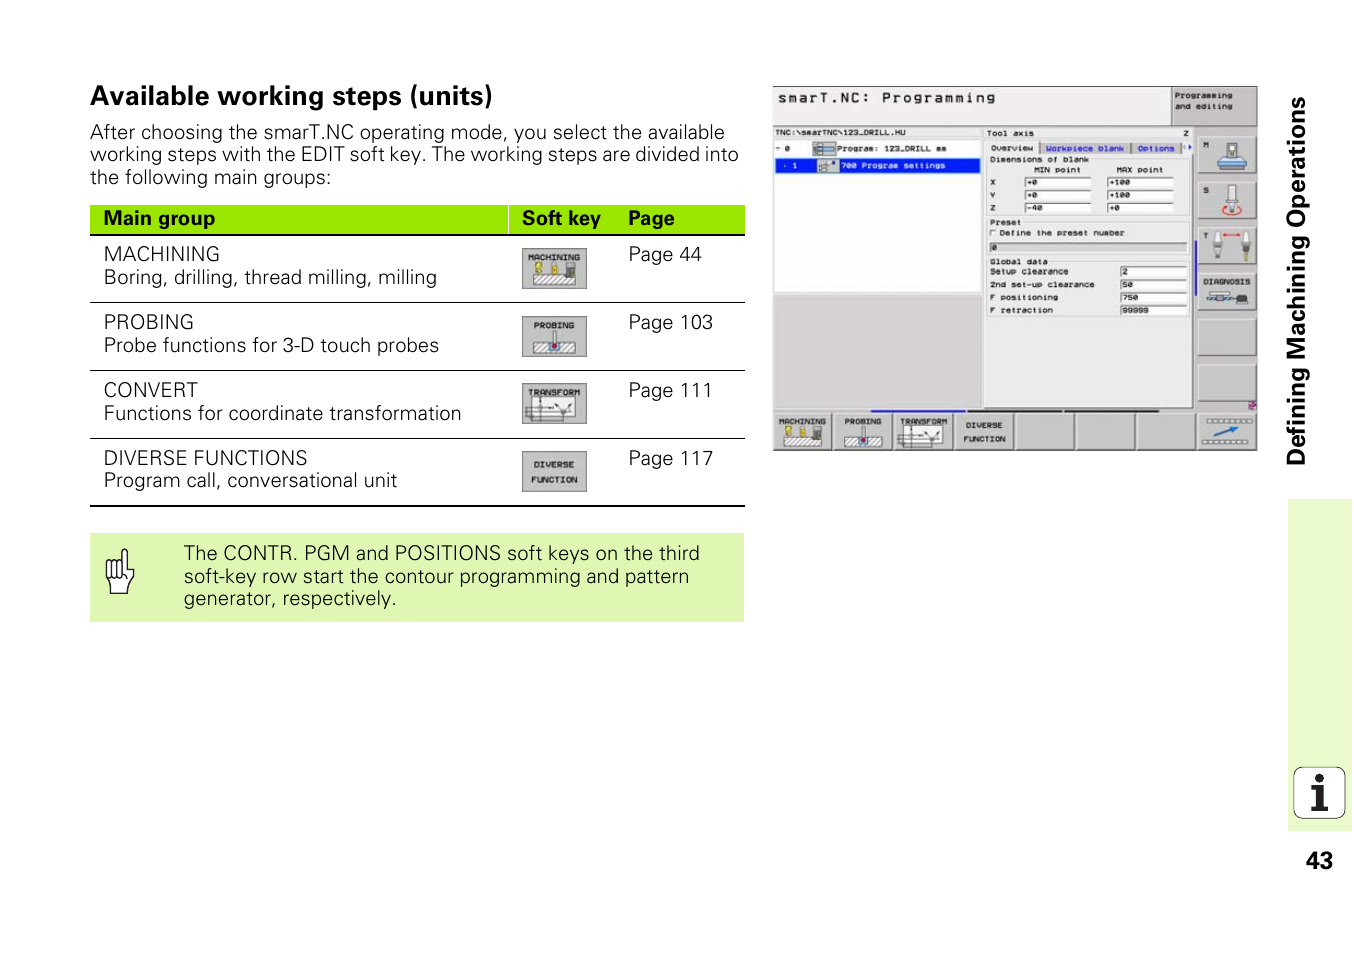Viewport: 1354px width, 954px height.
Task: Click the T tool change soft key
Action: (1227, 245)
